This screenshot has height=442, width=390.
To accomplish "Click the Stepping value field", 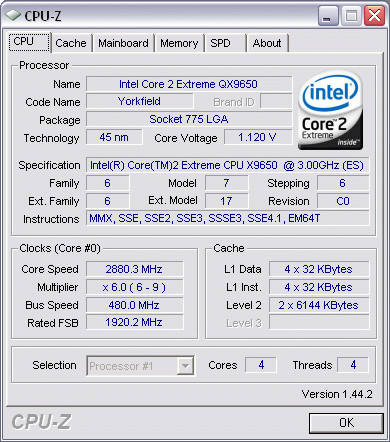I will (x=343, y=183).
